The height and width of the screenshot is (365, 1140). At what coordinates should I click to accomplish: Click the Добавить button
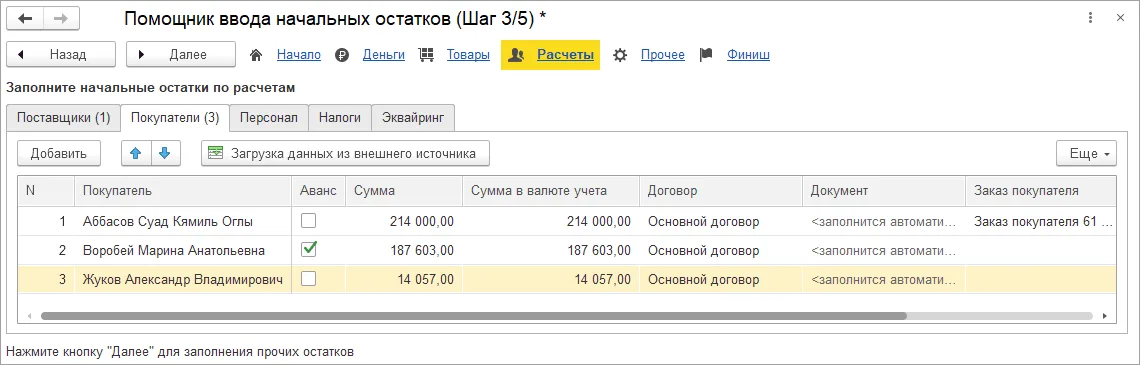pos(58,153)
